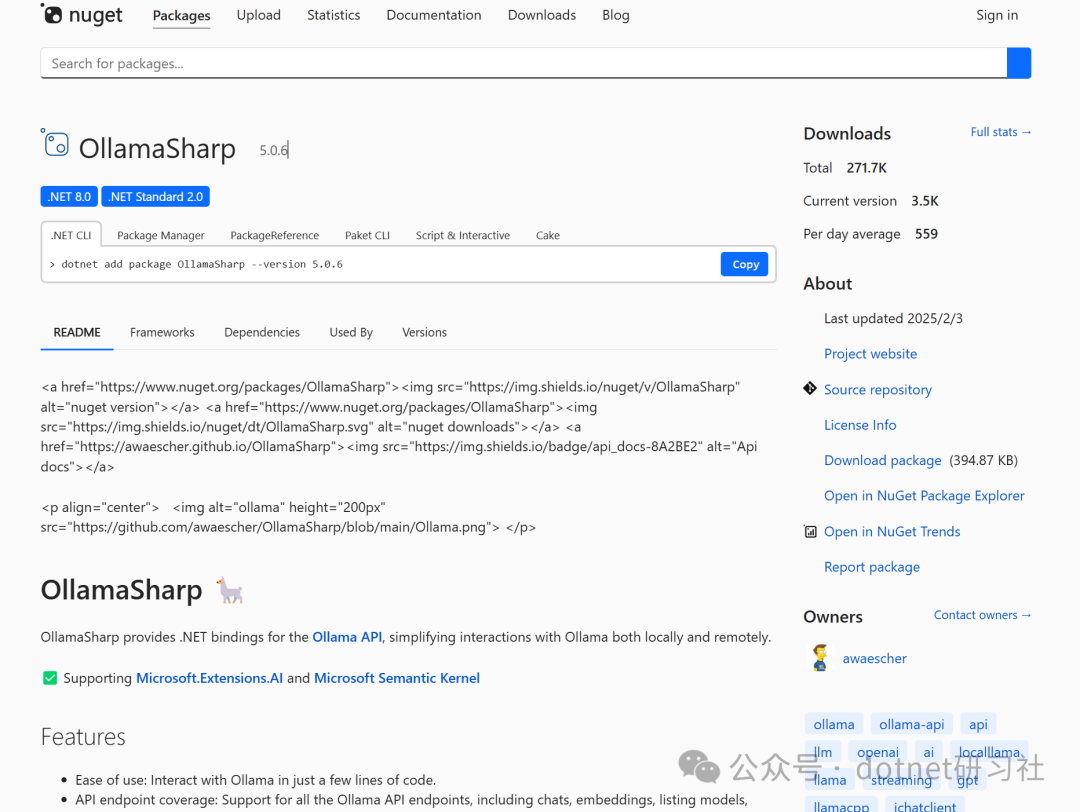Click the Per day average value 559

click(x=926, y=234)
